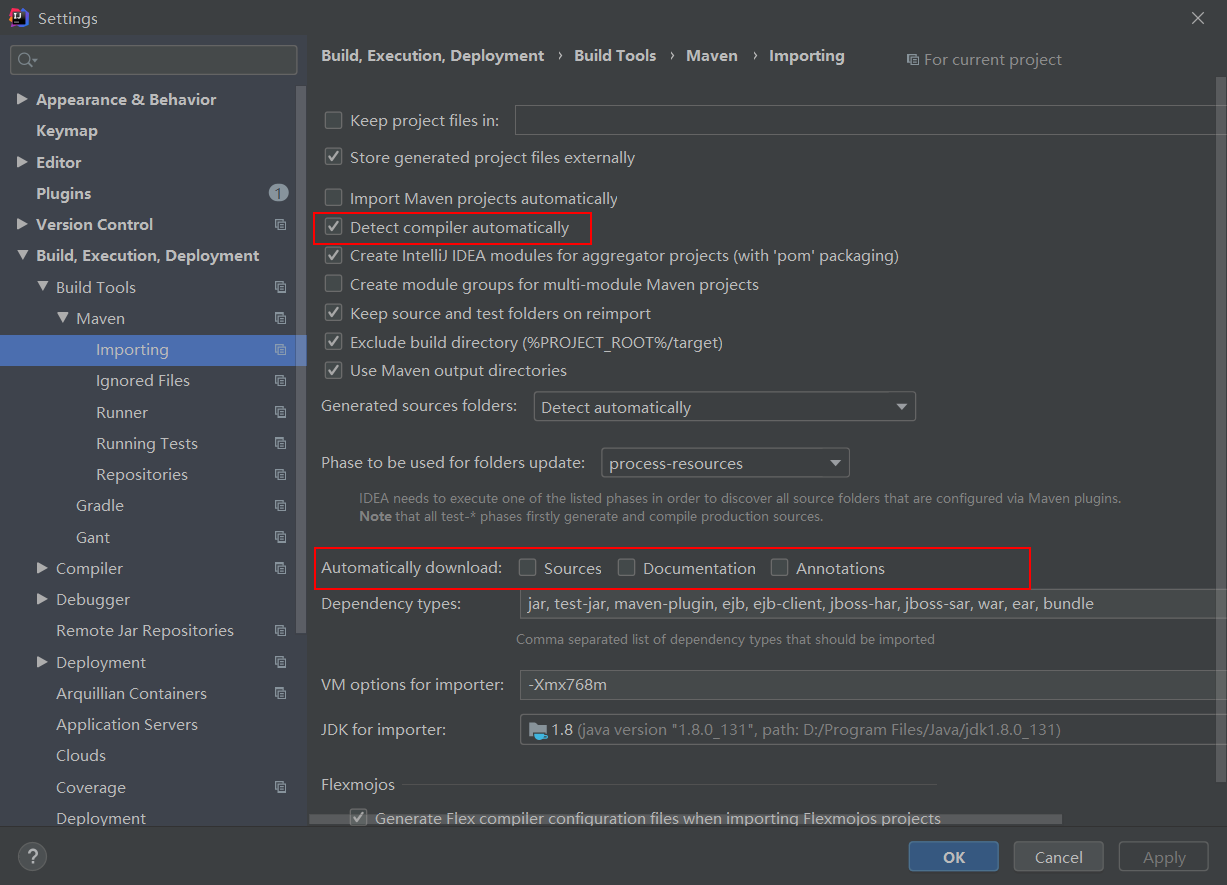Click the per-project icon beside the Deployment expander row
The height and width of the screenshot is (885, 1227).
[x=280, y=663]
